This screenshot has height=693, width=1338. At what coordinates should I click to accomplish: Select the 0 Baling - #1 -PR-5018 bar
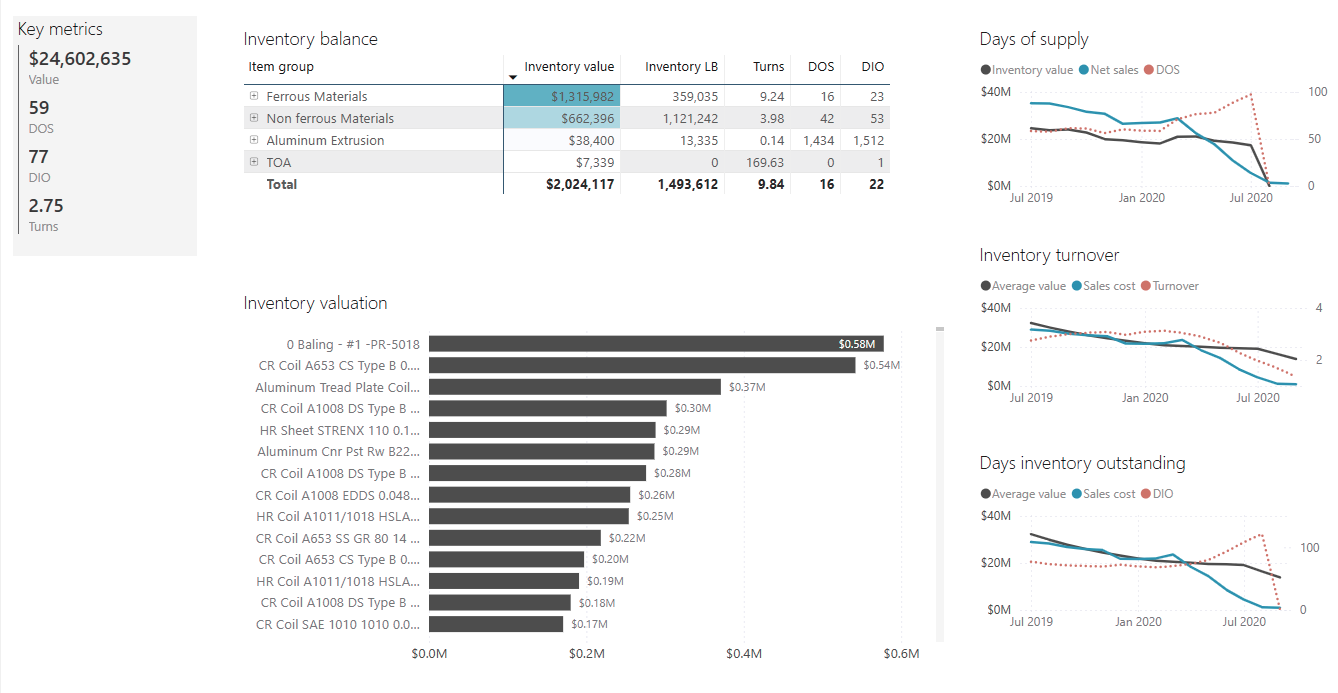point(656,344)
